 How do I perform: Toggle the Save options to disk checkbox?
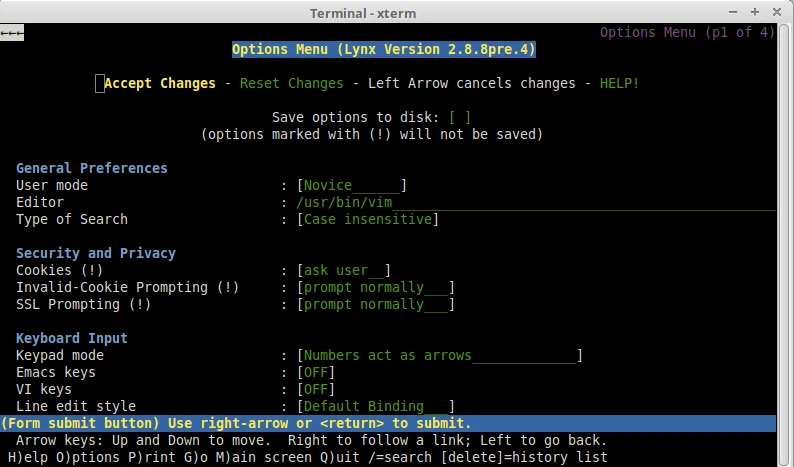[460, 117]
